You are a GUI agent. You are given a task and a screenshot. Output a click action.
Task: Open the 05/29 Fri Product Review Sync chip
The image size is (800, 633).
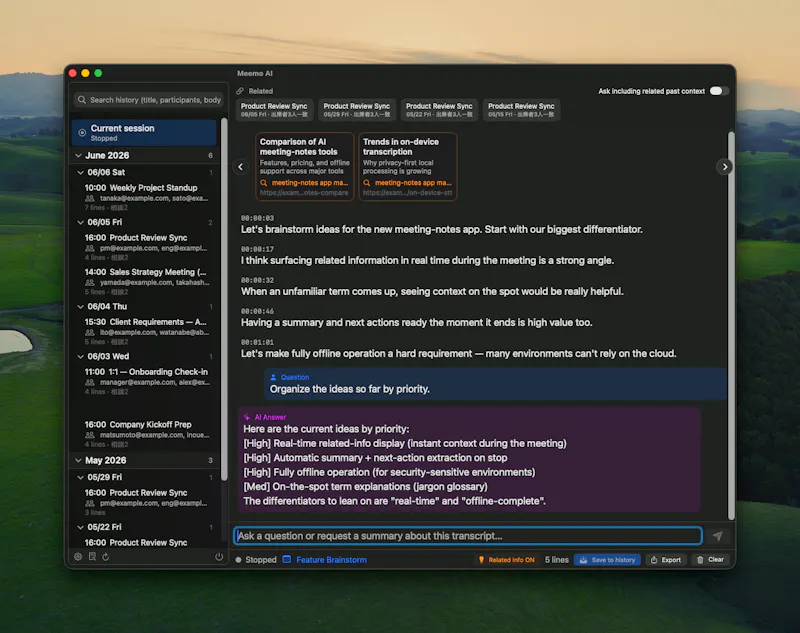coord(357,110)
